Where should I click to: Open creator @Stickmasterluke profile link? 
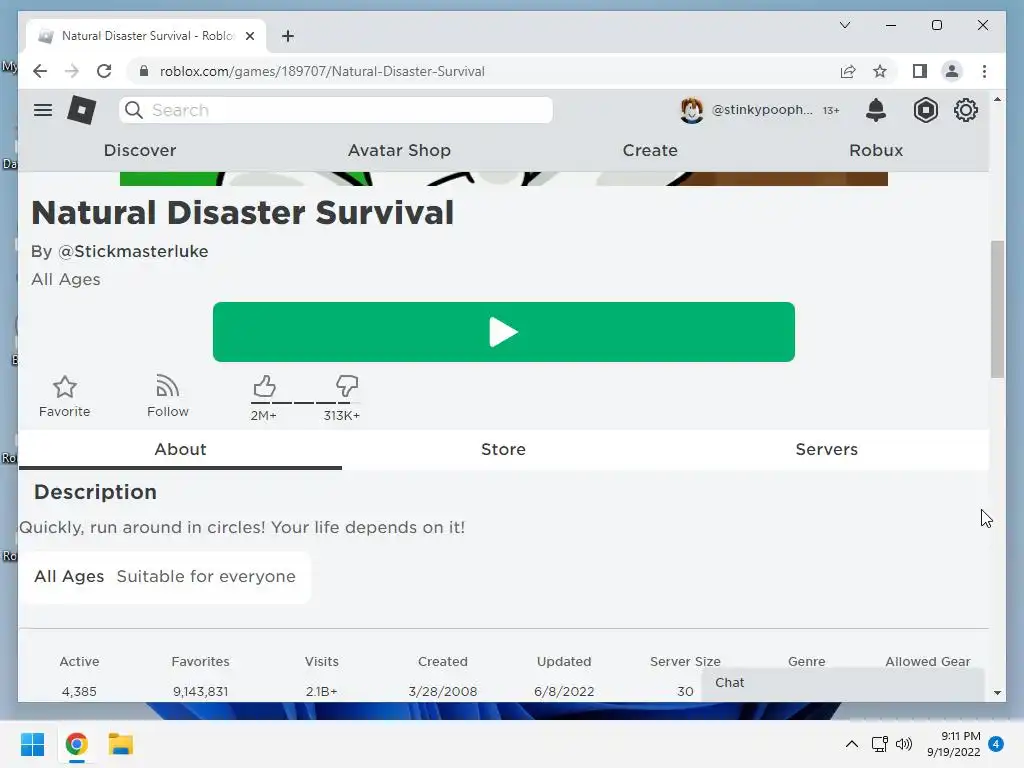(133, 251)
